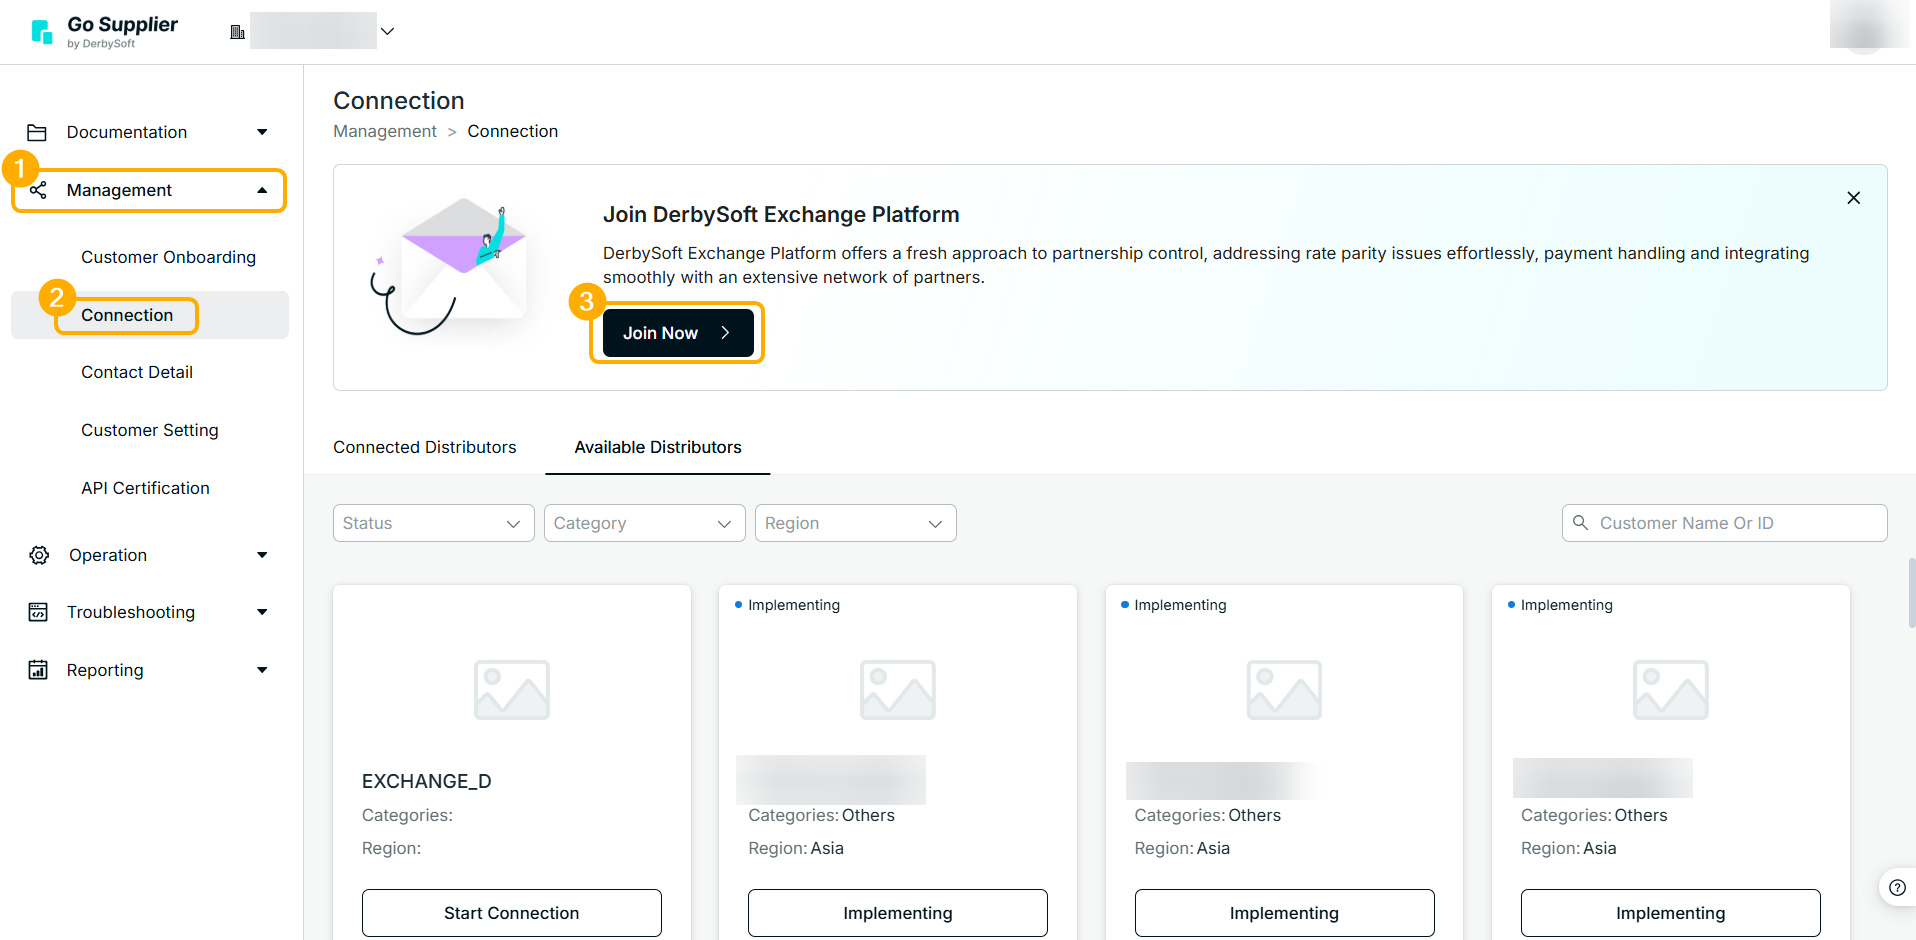Click the Join Now button
This screenshot has width=1916, height=940.
pyautogui.click(x=678, y=333)
